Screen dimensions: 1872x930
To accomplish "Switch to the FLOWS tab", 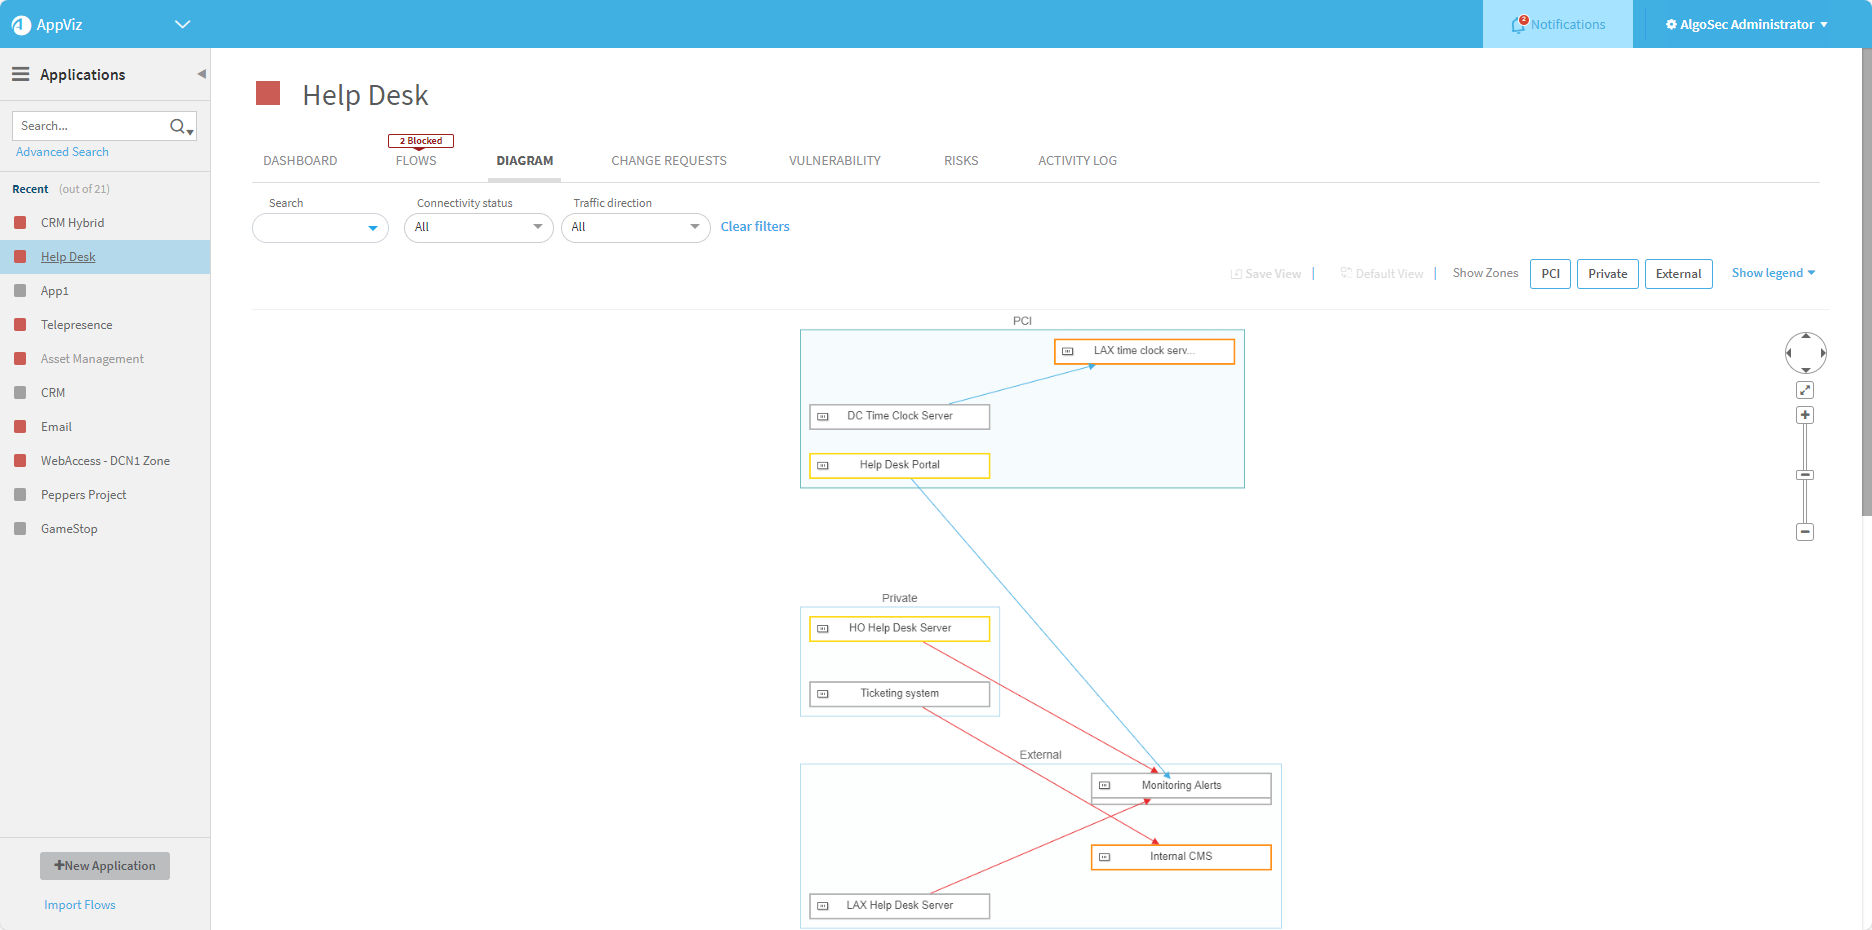I will coord(416,160).
